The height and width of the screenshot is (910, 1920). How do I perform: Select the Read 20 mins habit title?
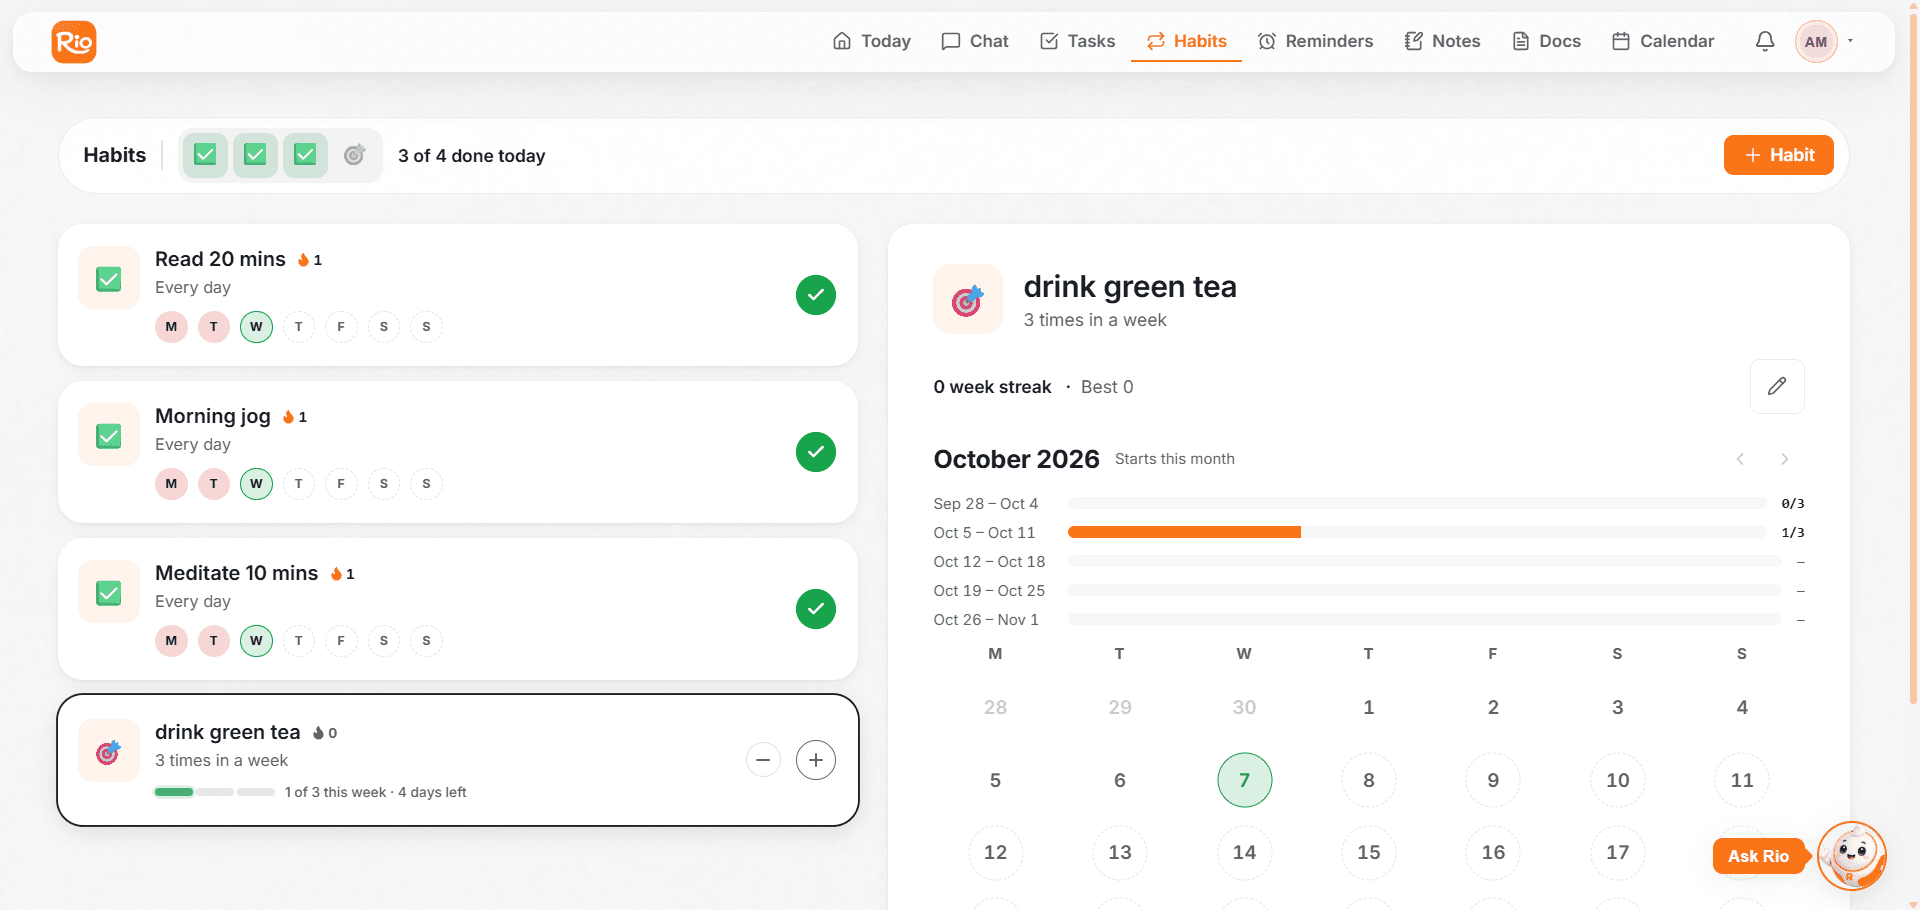pyautogui.click(x=220, y=259)
